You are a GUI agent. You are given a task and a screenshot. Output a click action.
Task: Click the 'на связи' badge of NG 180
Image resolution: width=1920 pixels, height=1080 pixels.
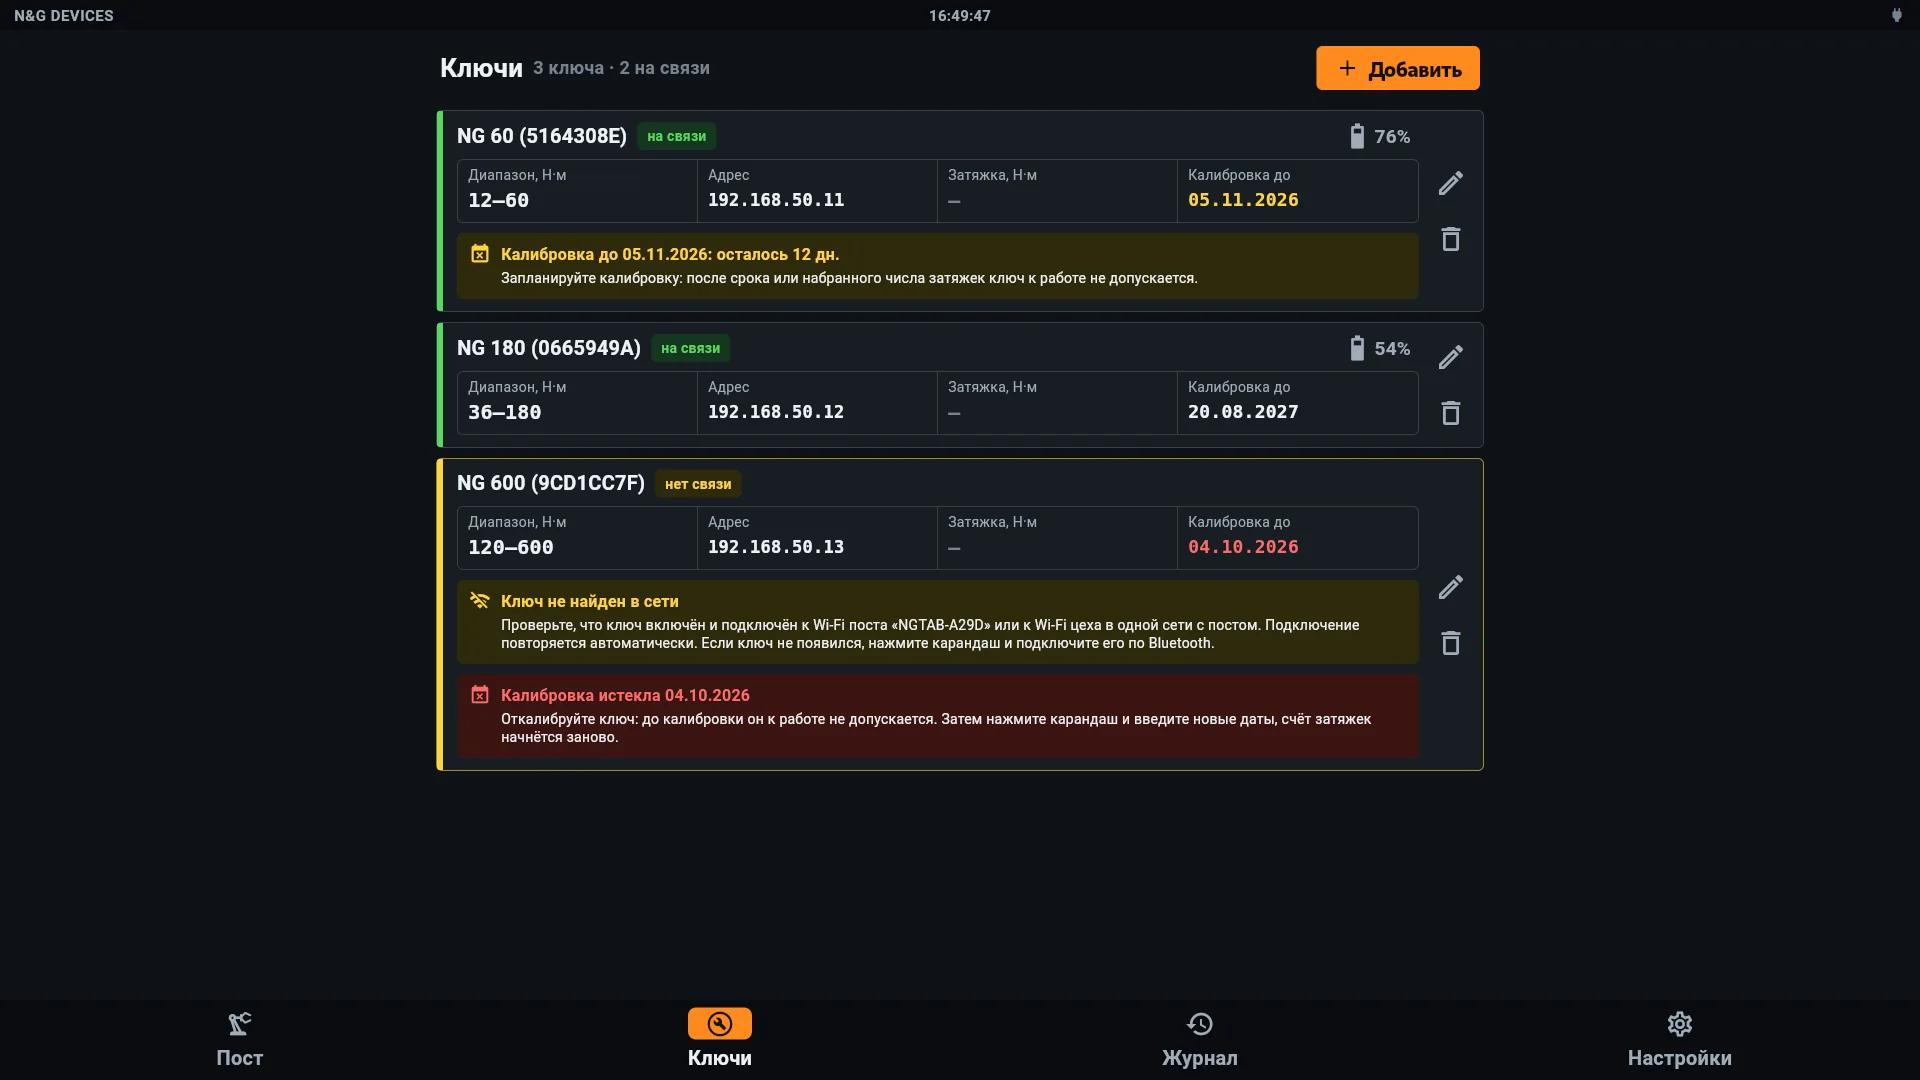(x=691, y=348)
